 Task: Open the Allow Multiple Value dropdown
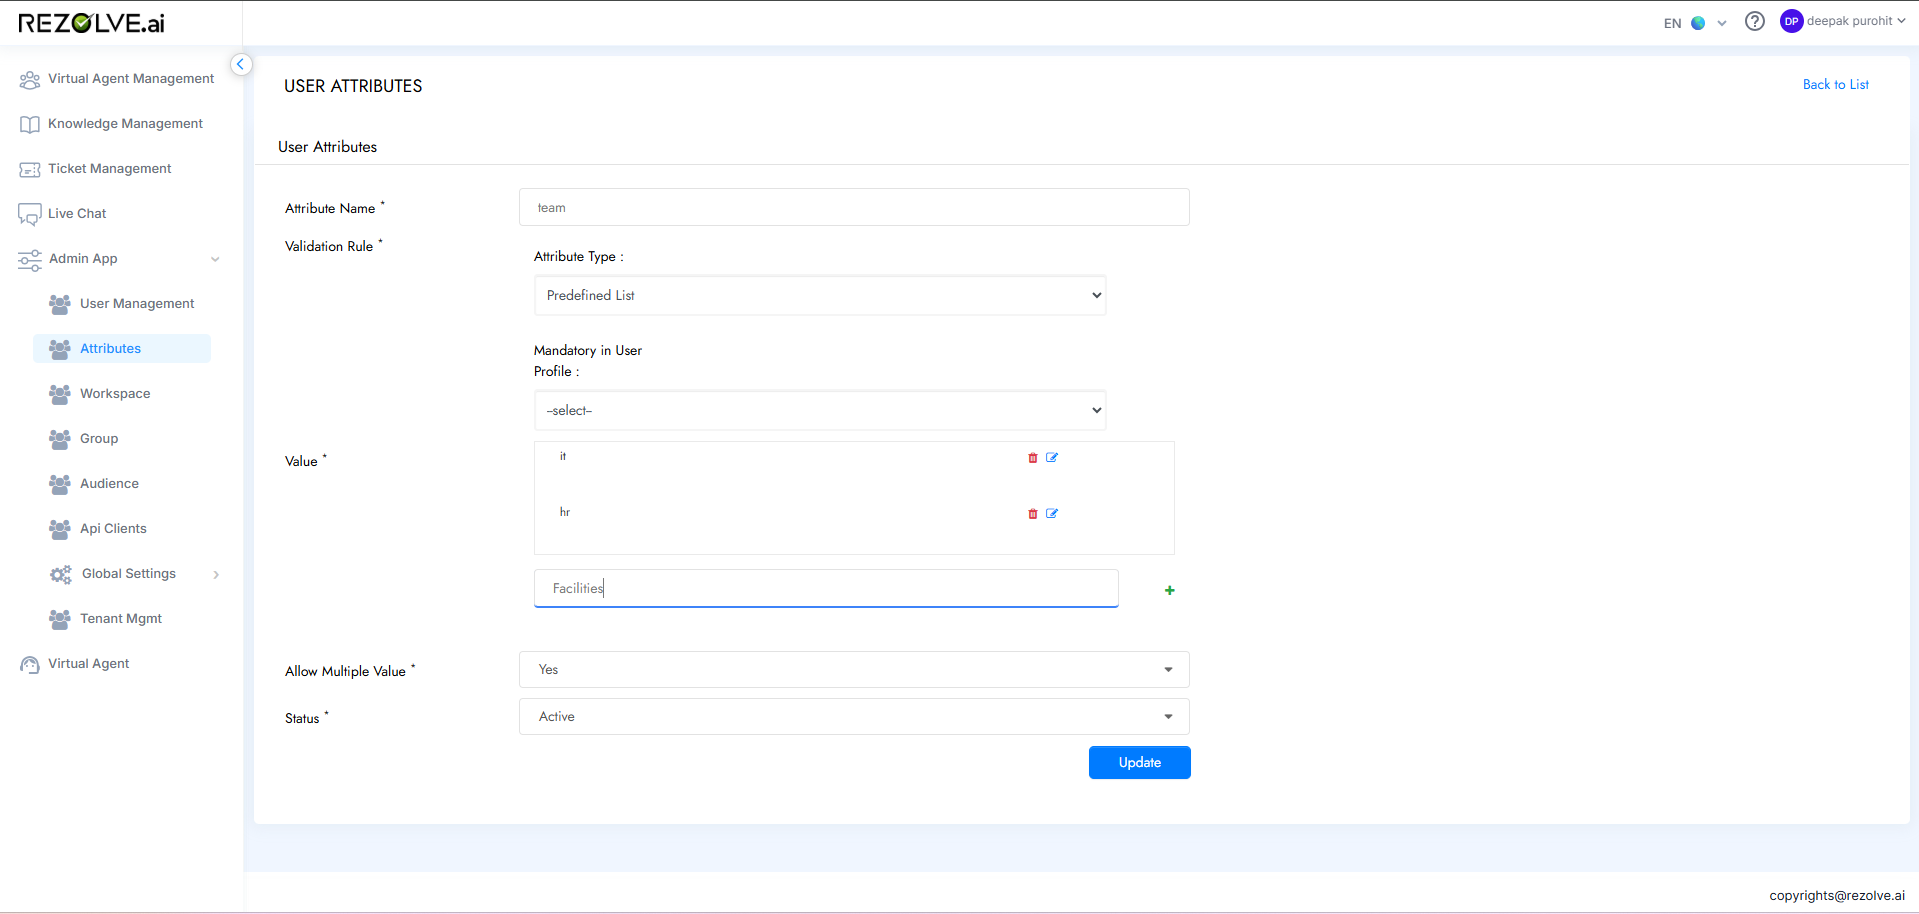(854, 669)
